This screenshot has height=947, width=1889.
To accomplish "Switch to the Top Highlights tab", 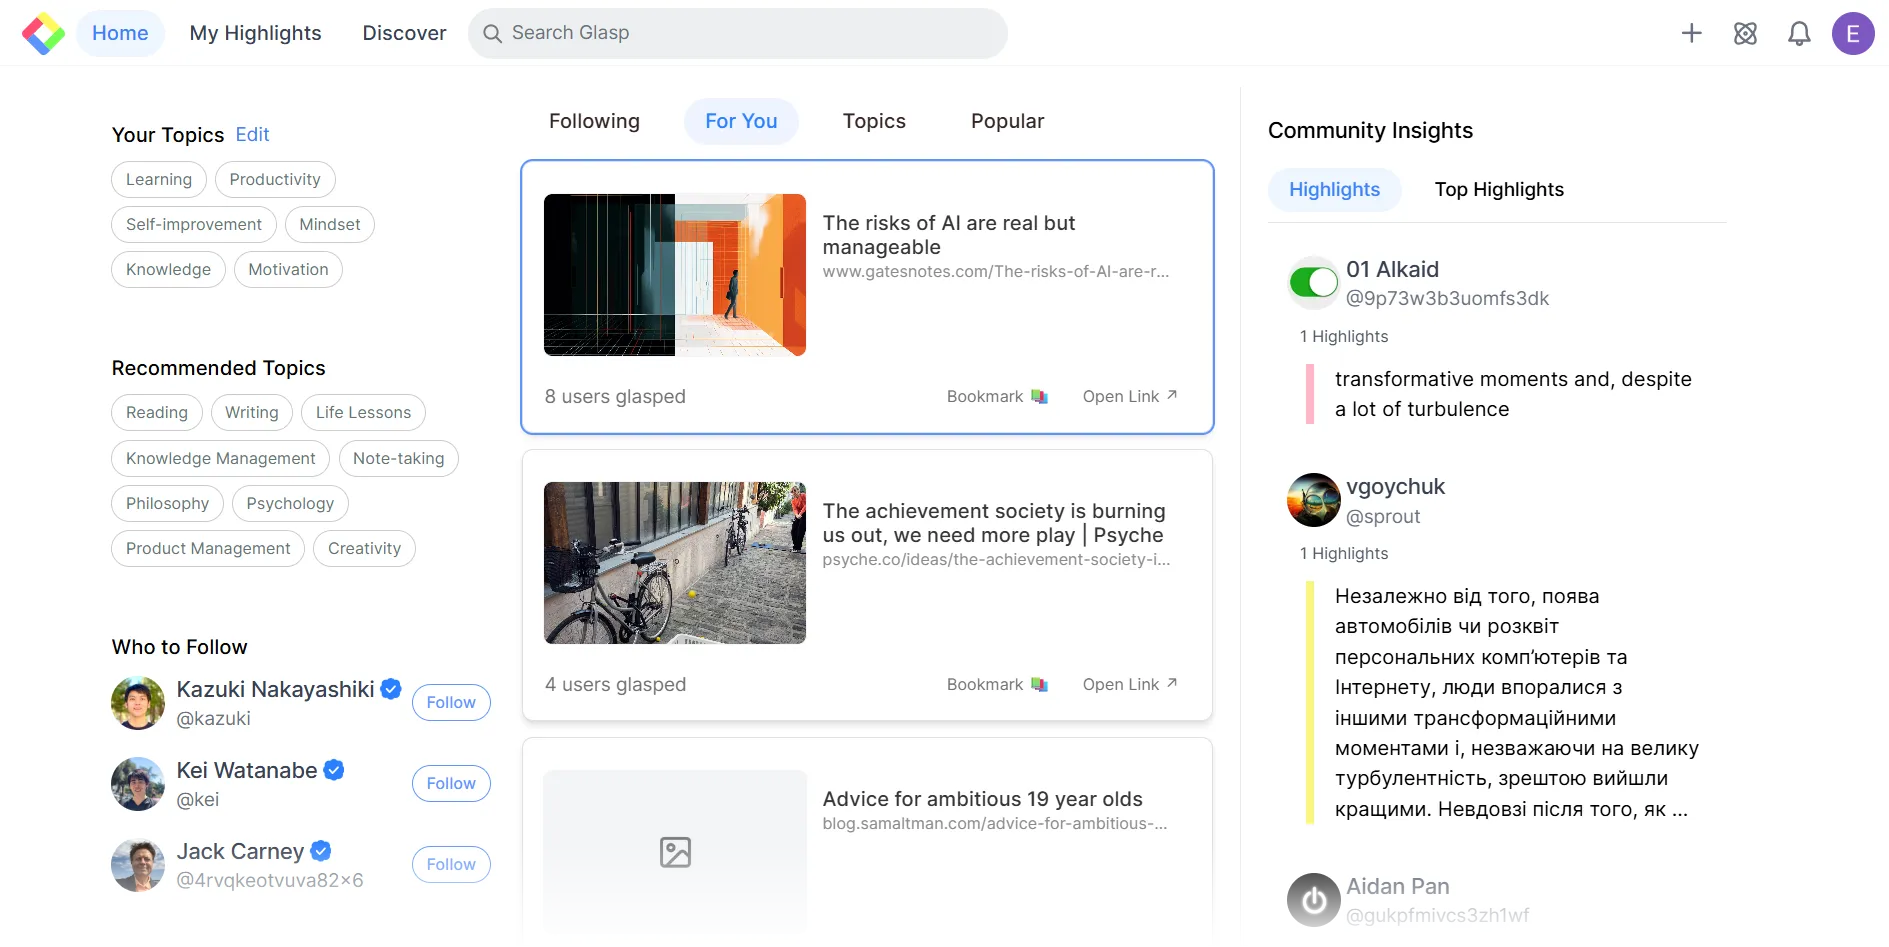I will point(1498,189).
